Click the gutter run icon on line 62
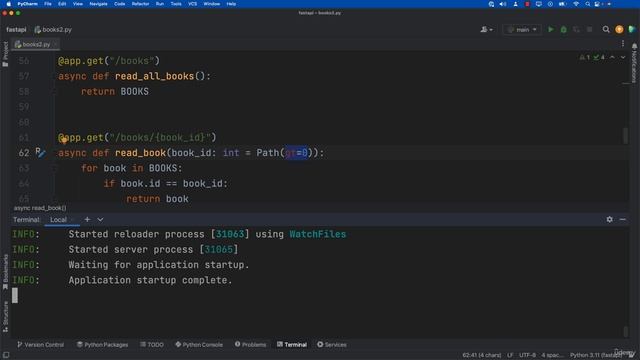Screen dimensions: 640x360 [x=40, y=153]
